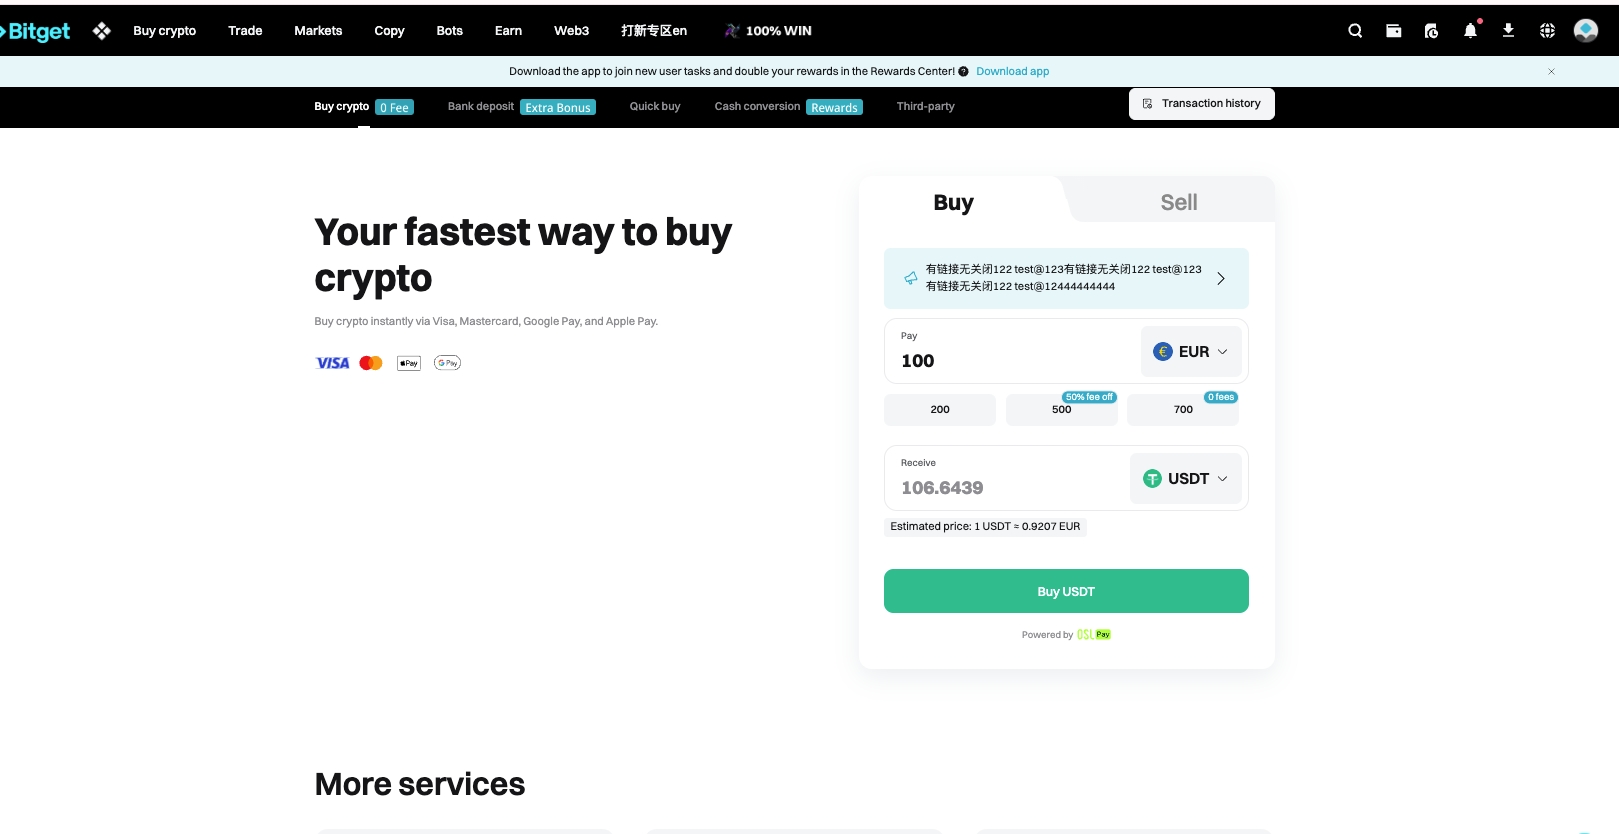Close the download app banner
Viewport: 1619px width, 834px height.
coord(1551,71)
